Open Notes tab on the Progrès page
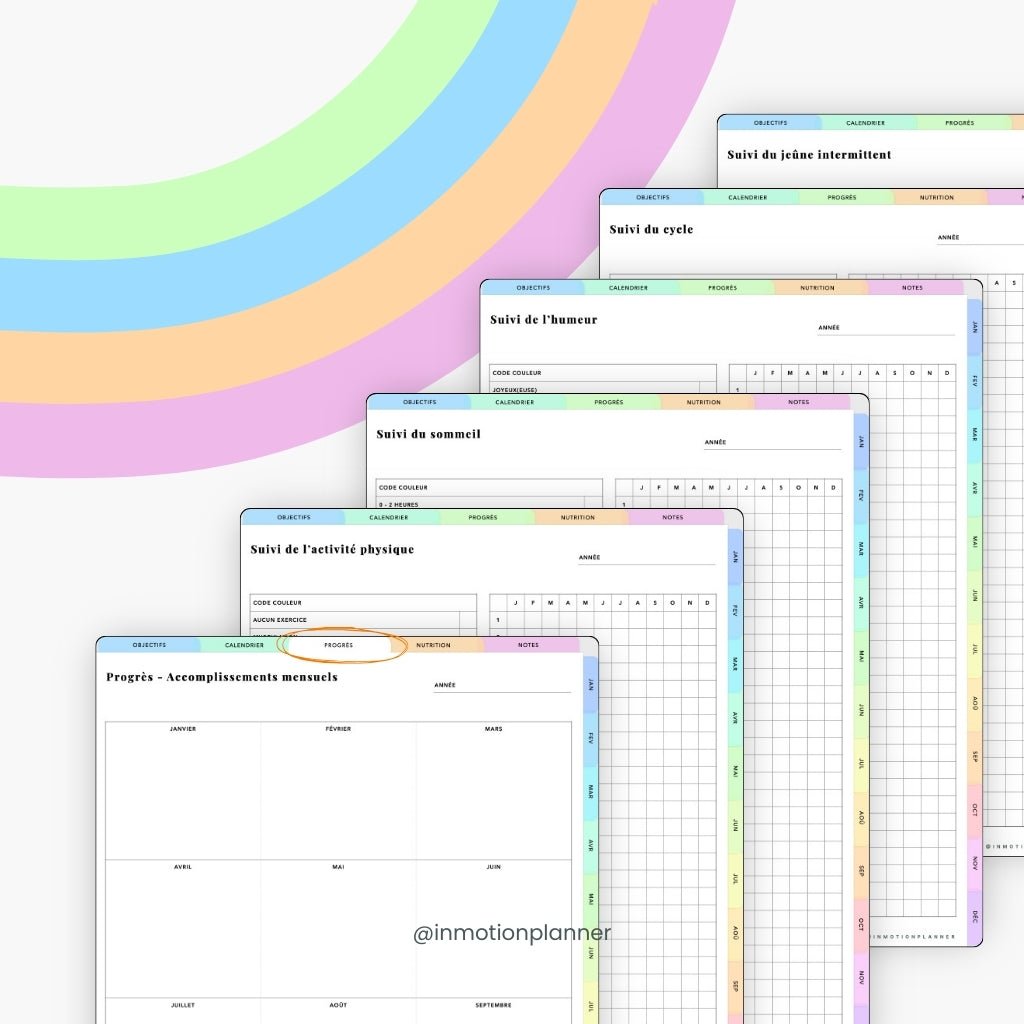The width and height of the screenshot is (1024, 1024). [528, 645]
